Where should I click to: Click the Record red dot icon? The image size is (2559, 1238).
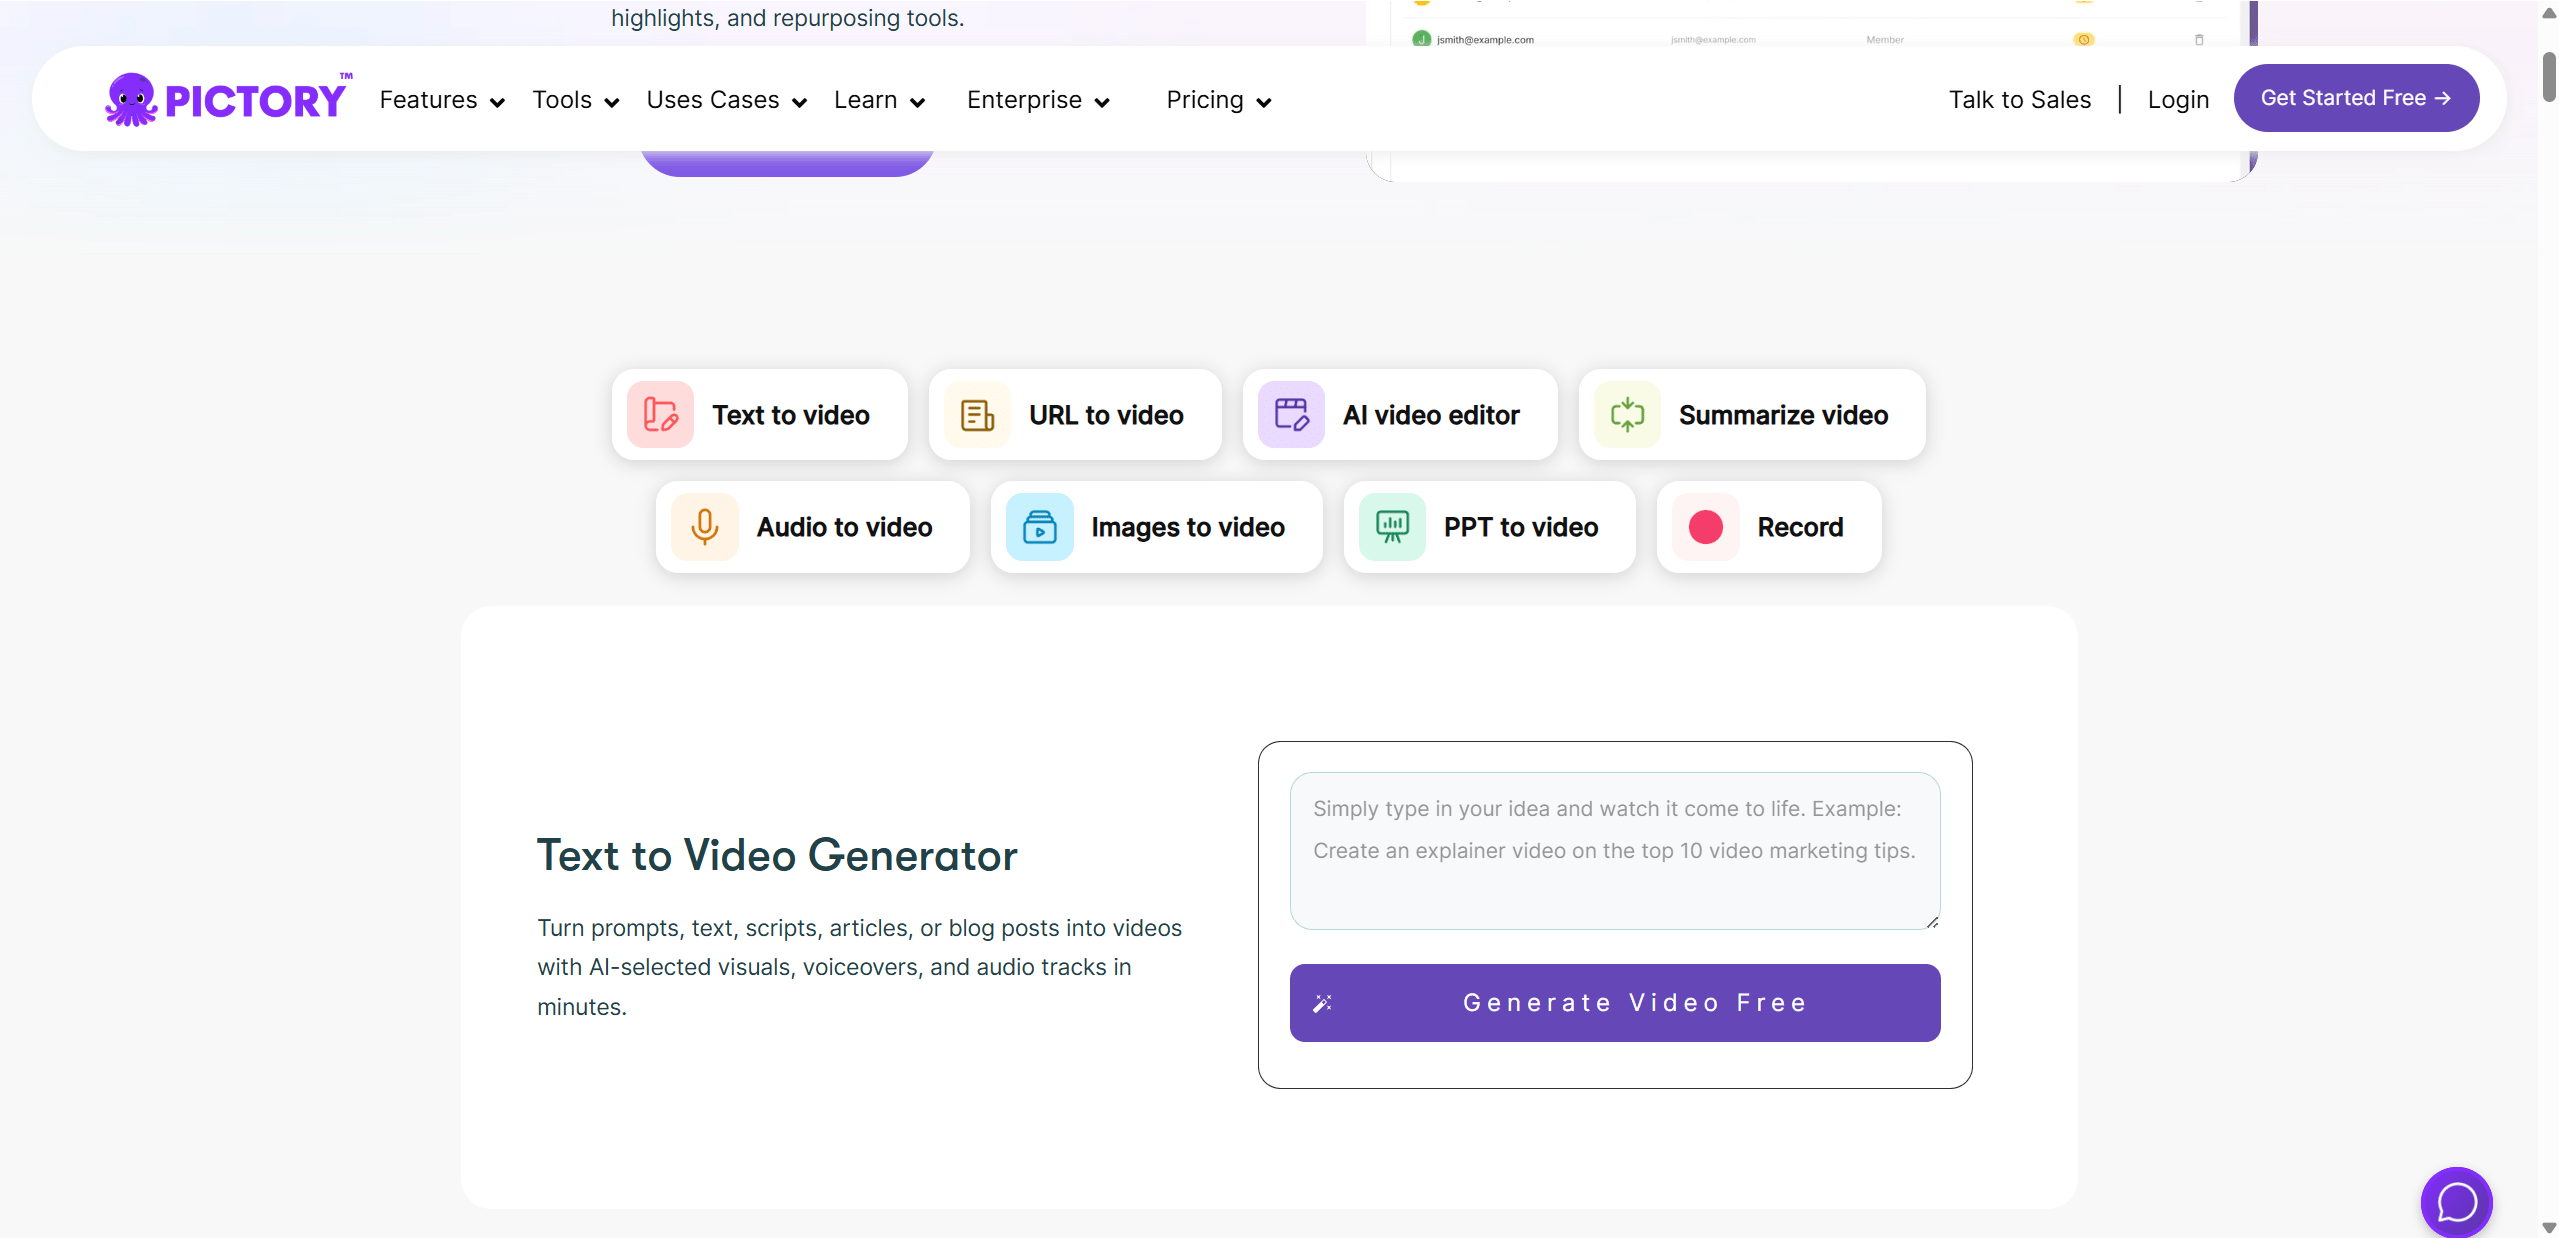pyautogui.click(x=1705, y=527)
